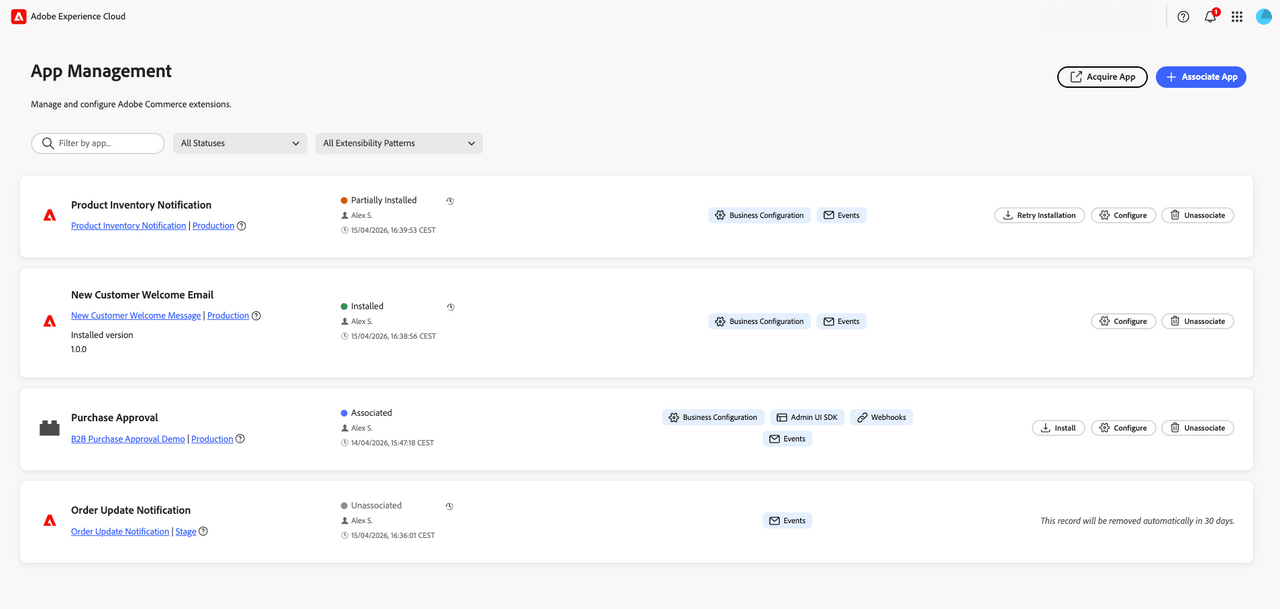
Task: Open the app switcher grid icon
Action: pyautogui.click(x=1237, y=17)
